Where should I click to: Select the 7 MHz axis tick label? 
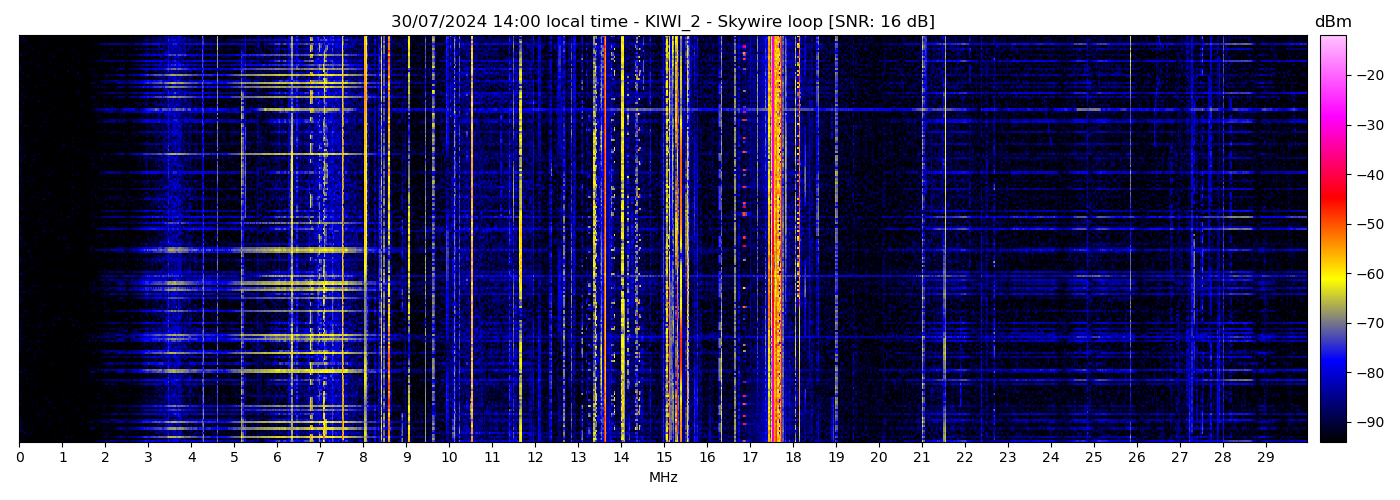(x=320, y=458)
